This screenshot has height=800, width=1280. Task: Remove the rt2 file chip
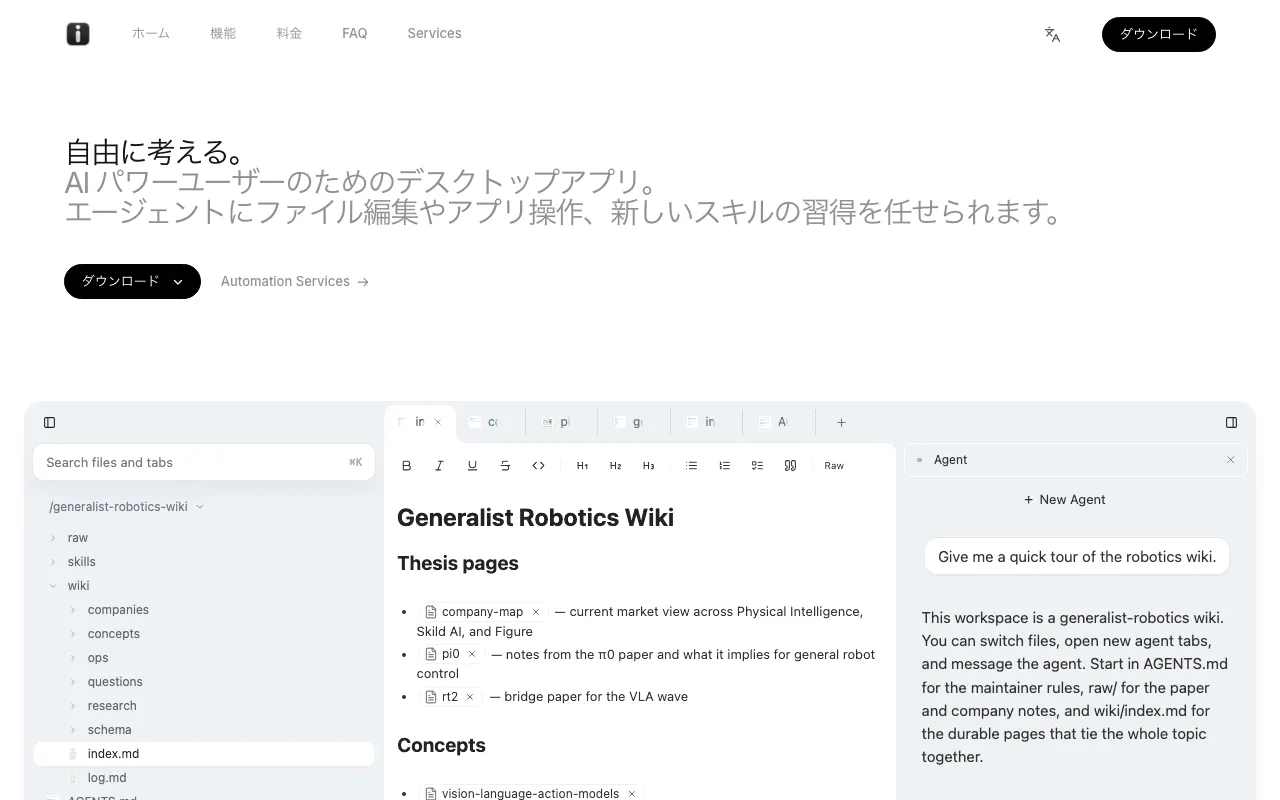[x=470, y=697]
